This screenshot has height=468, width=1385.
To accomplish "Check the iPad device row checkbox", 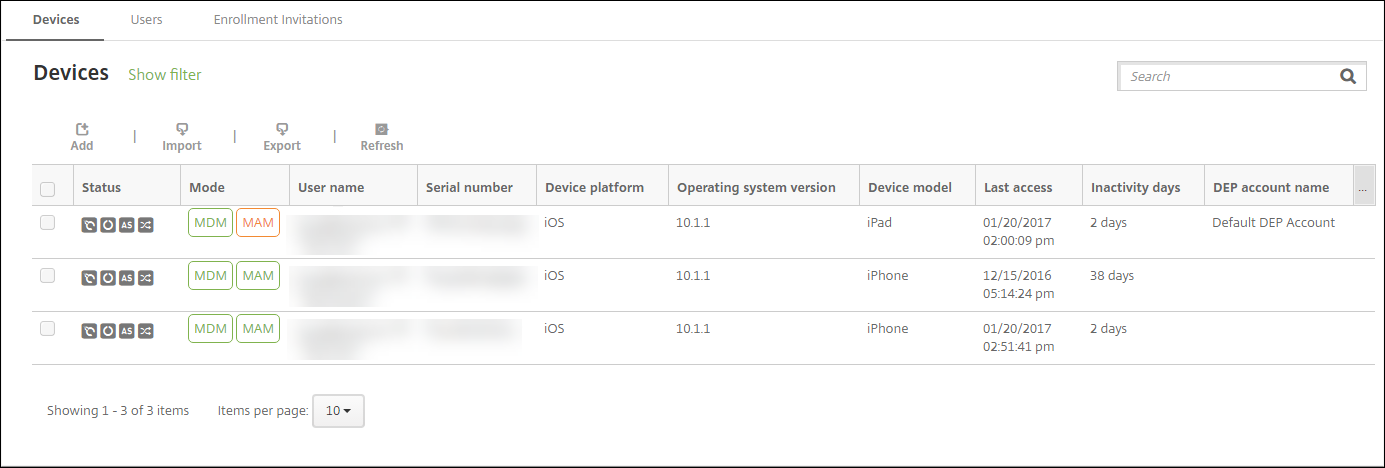I will coord(48,223).
